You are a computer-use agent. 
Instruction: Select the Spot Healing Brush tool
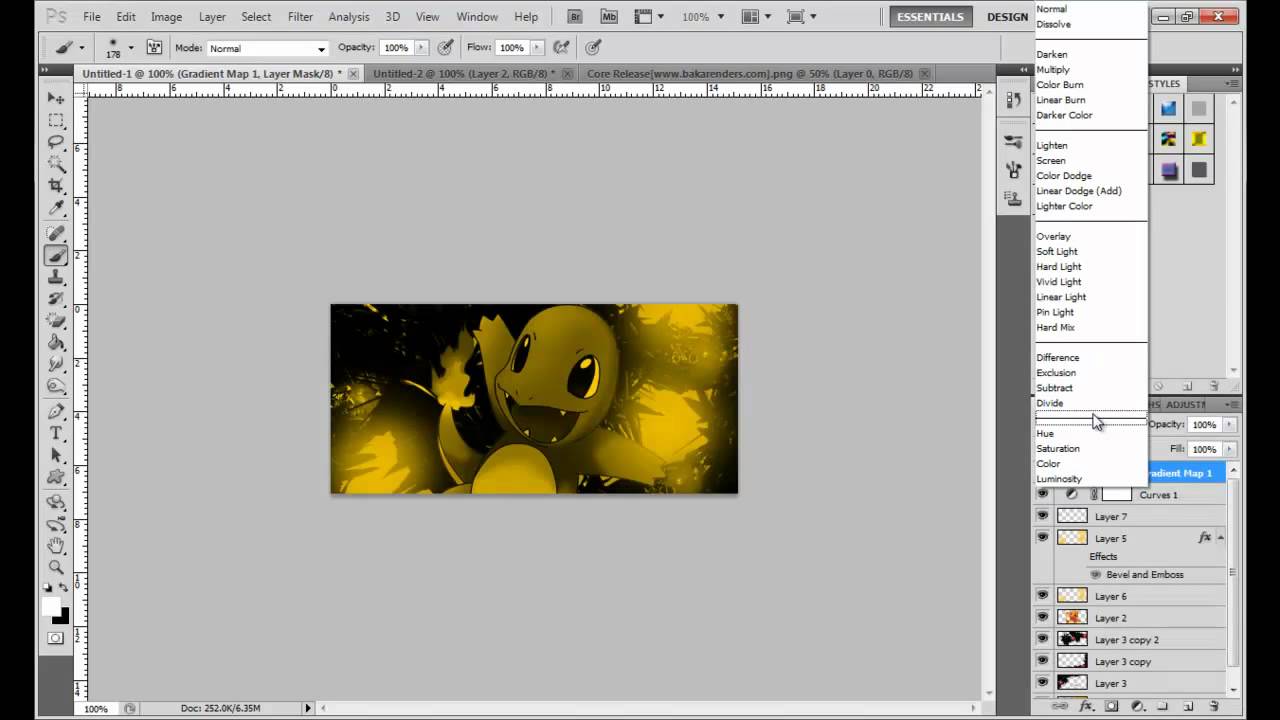coord(56,233)
